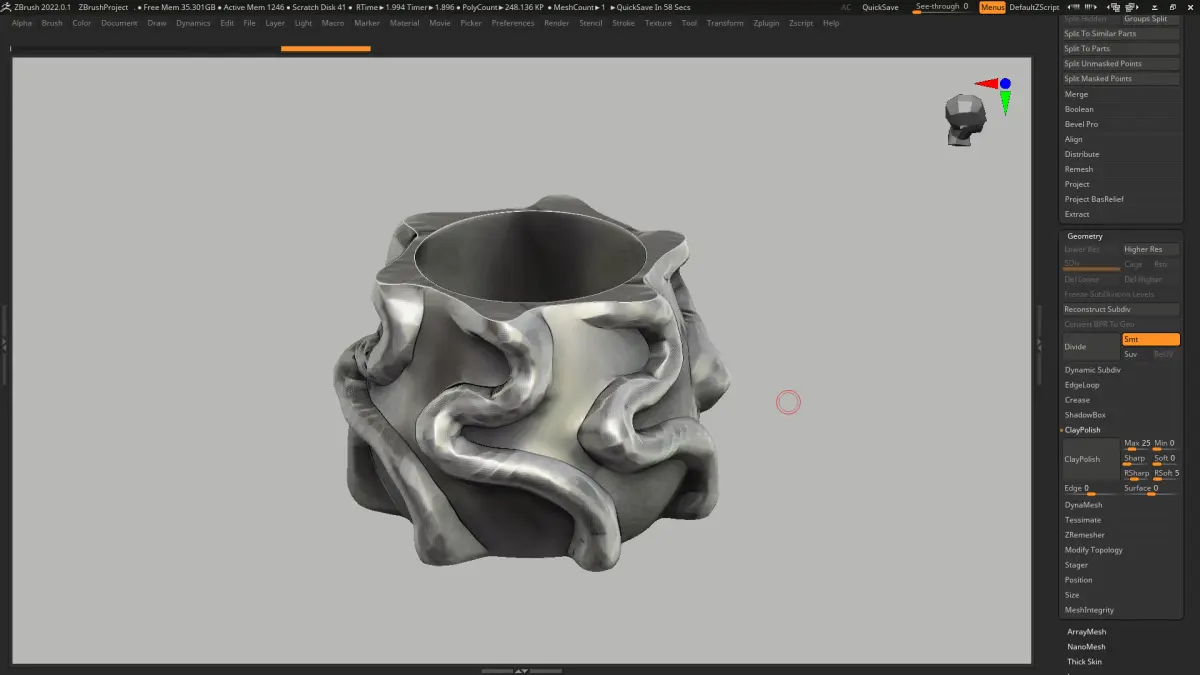Expand the MeshIntegrity section
Screen dimensions: 1200x675
(x=1089, y=610)
